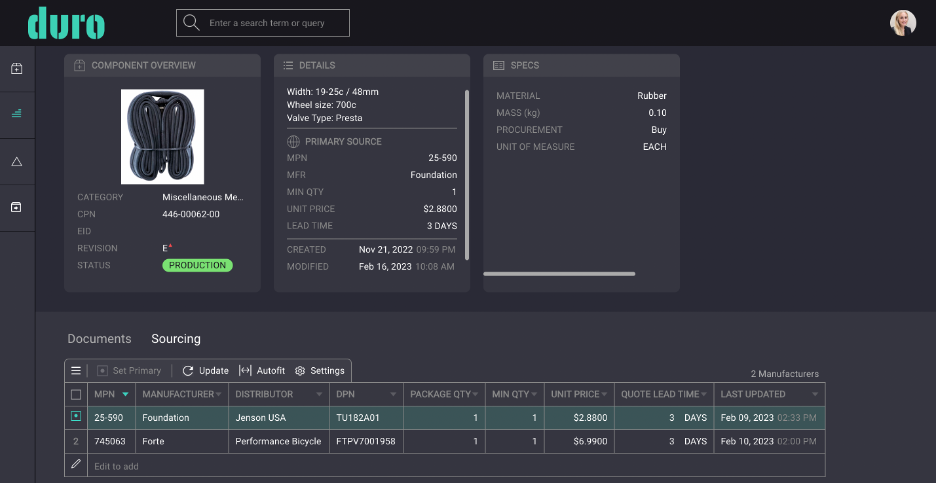Click the Forte manufacturer cell
The height and width of the screenshot is (484, 936).
coord(181,442)
